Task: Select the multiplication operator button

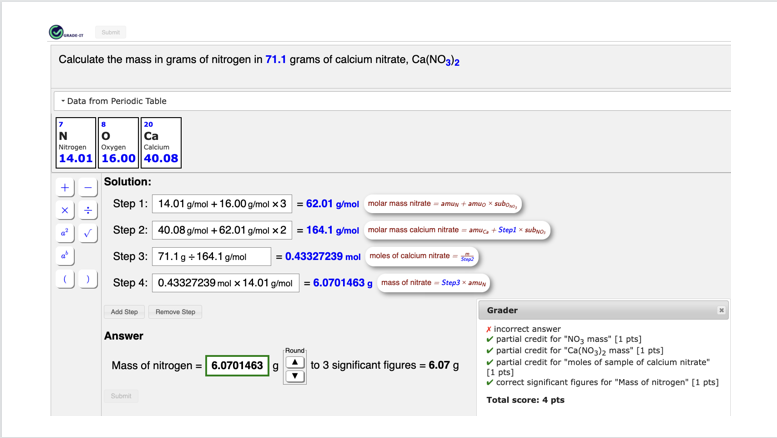Action: [x=65, y=210]
